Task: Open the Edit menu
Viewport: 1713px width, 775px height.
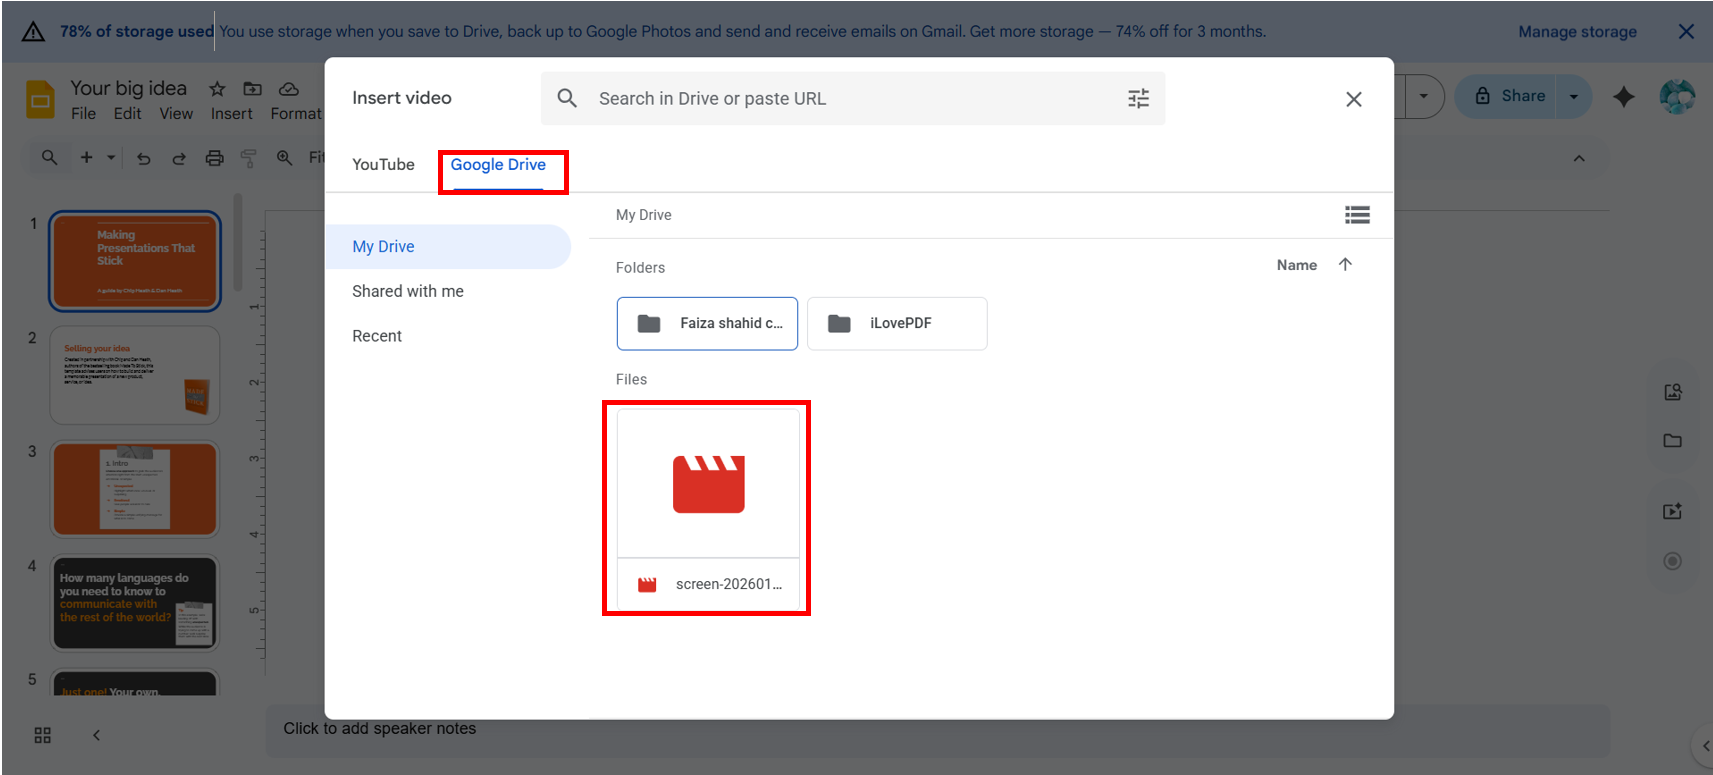Action: click(127, 114)
